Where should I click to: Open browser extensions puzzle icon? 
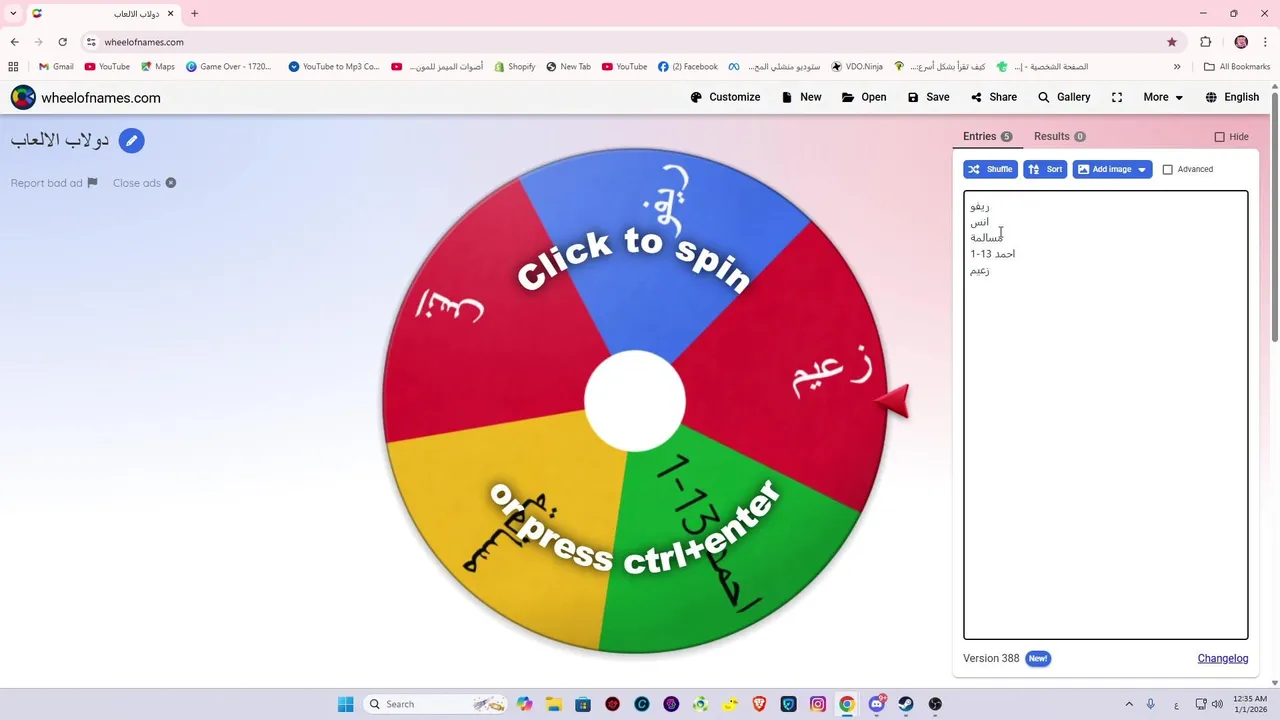[1205, 42]
